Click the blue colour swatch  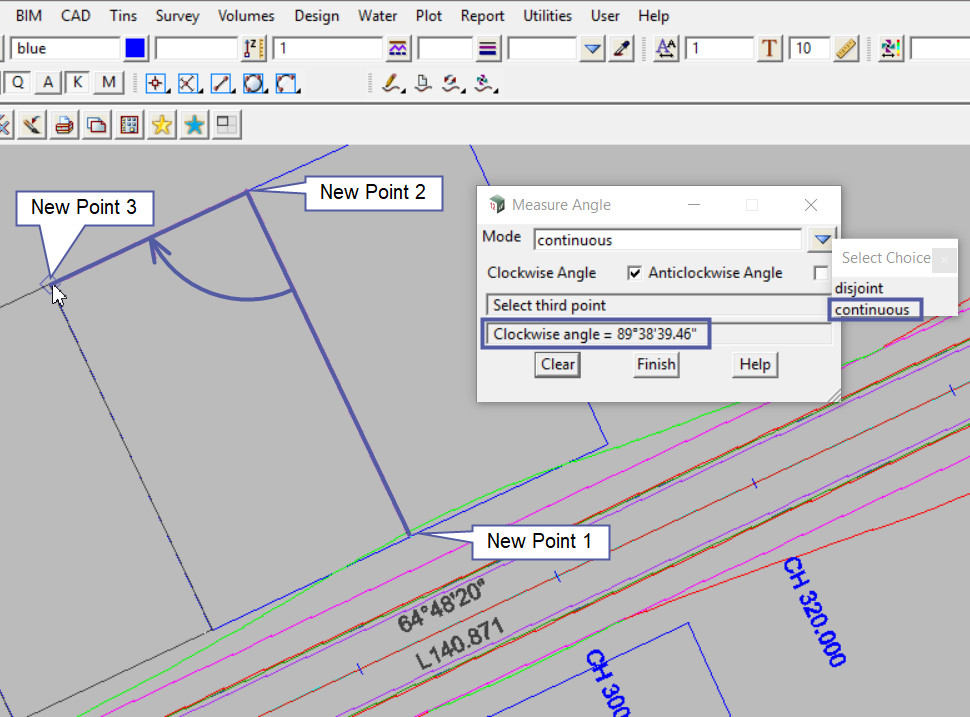click(x=136, y=48)
